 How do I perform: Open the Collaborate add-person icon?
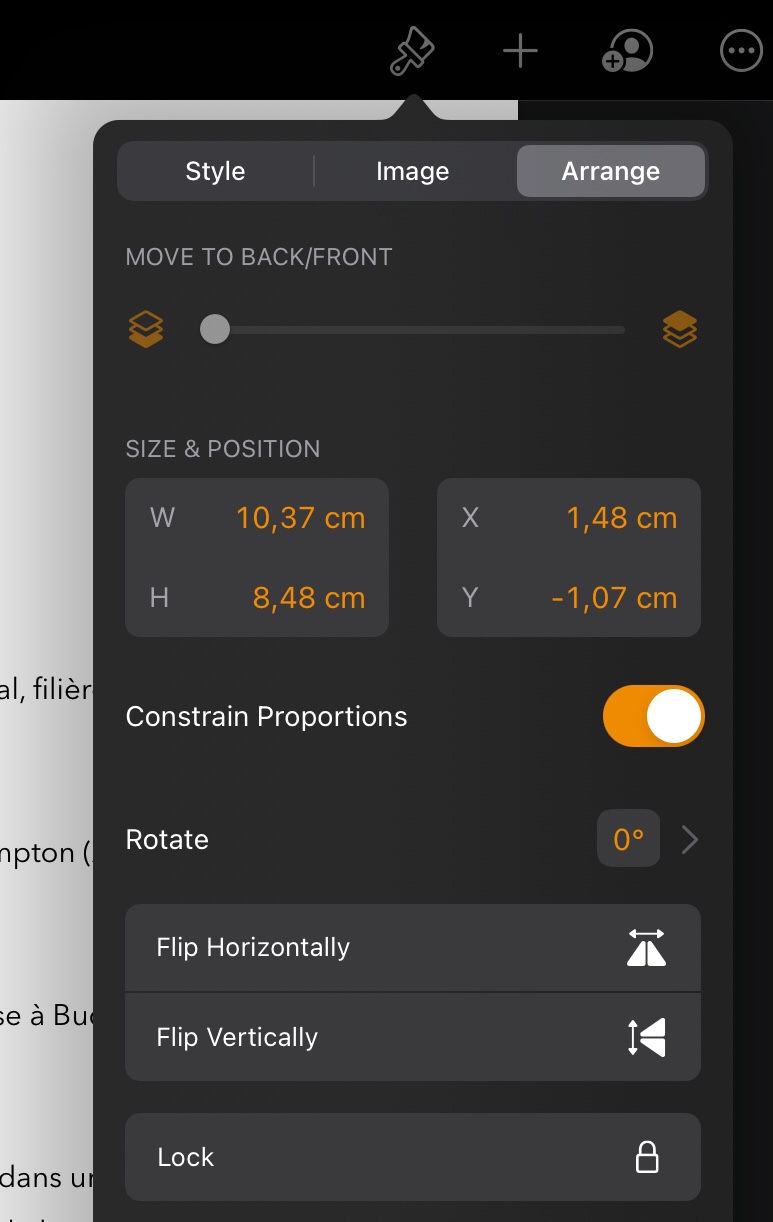click(628, 51)
